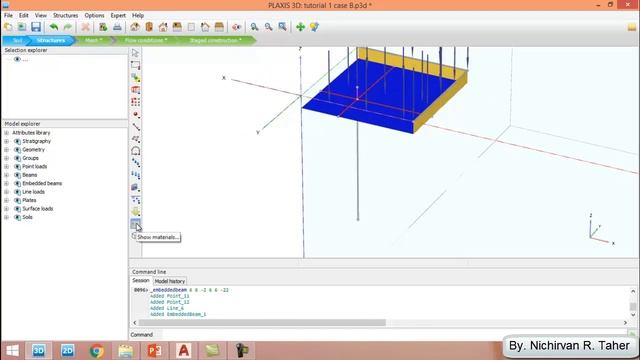Expand the Plates tree node

coord(7,200)
